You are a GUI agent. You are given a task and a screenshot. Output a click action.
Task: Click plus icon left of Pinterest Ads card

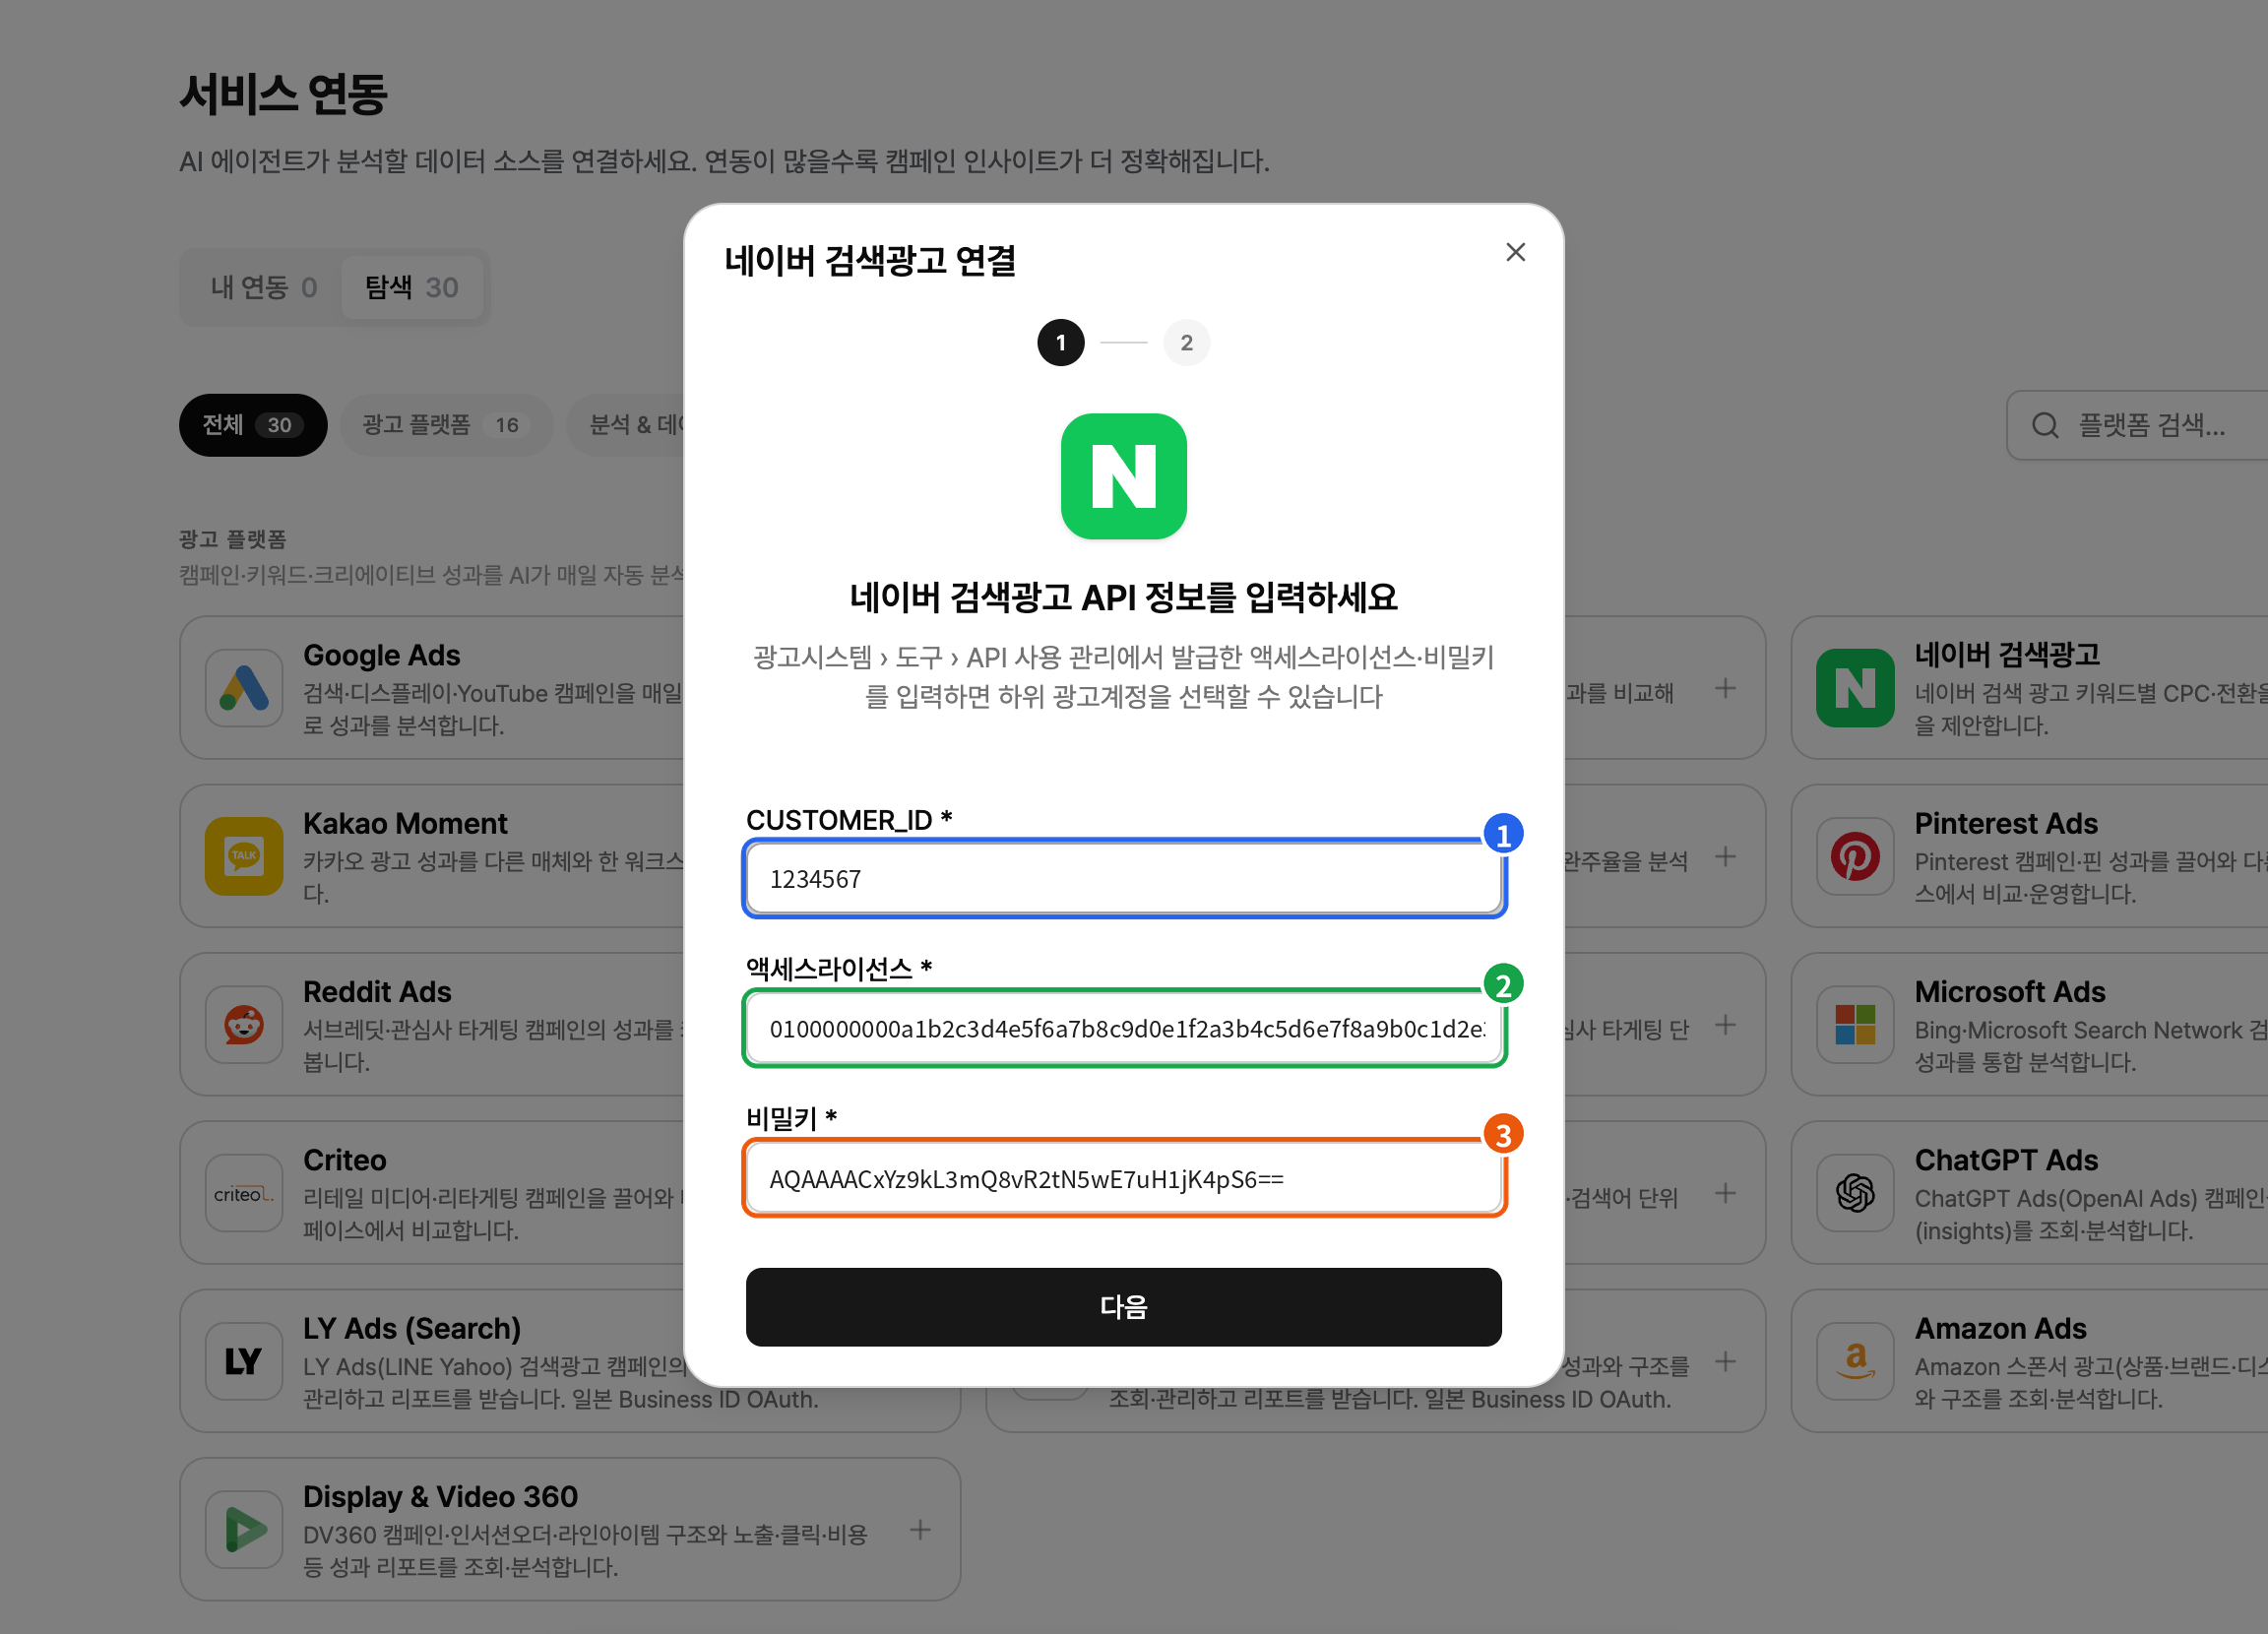click(x=1725, y=856)
